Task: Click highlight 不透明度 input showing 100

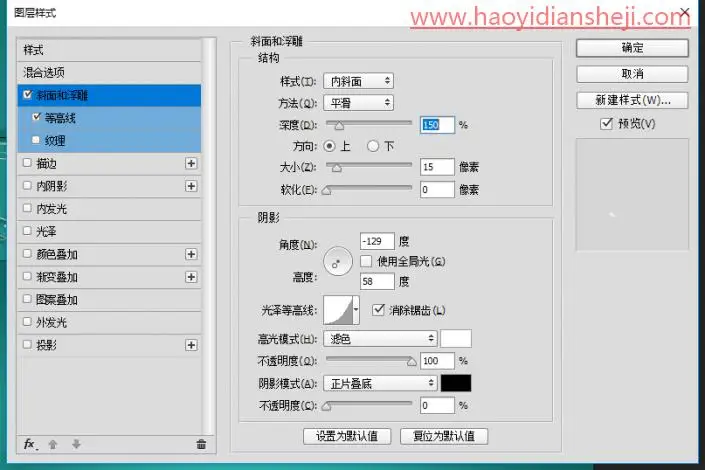Action: pyautogui.click(x=437, y=361)
